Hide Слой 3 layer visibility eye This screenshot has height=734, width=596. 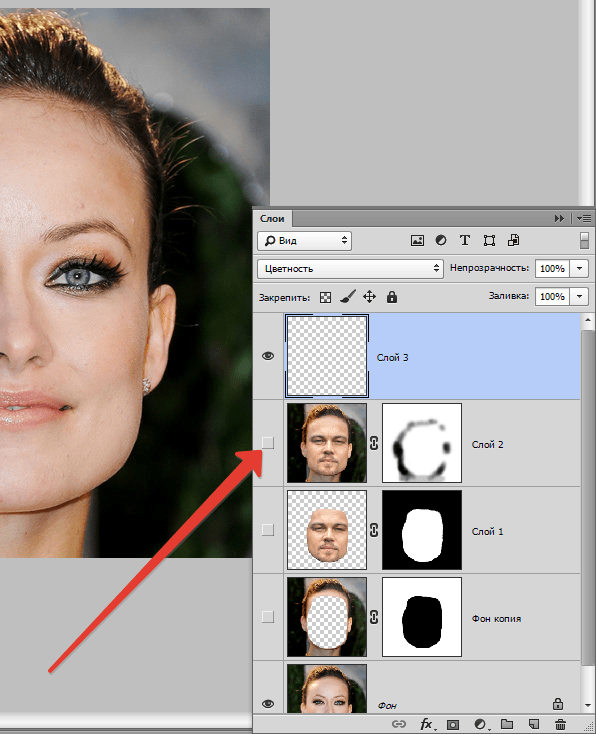tap(268, 356)
